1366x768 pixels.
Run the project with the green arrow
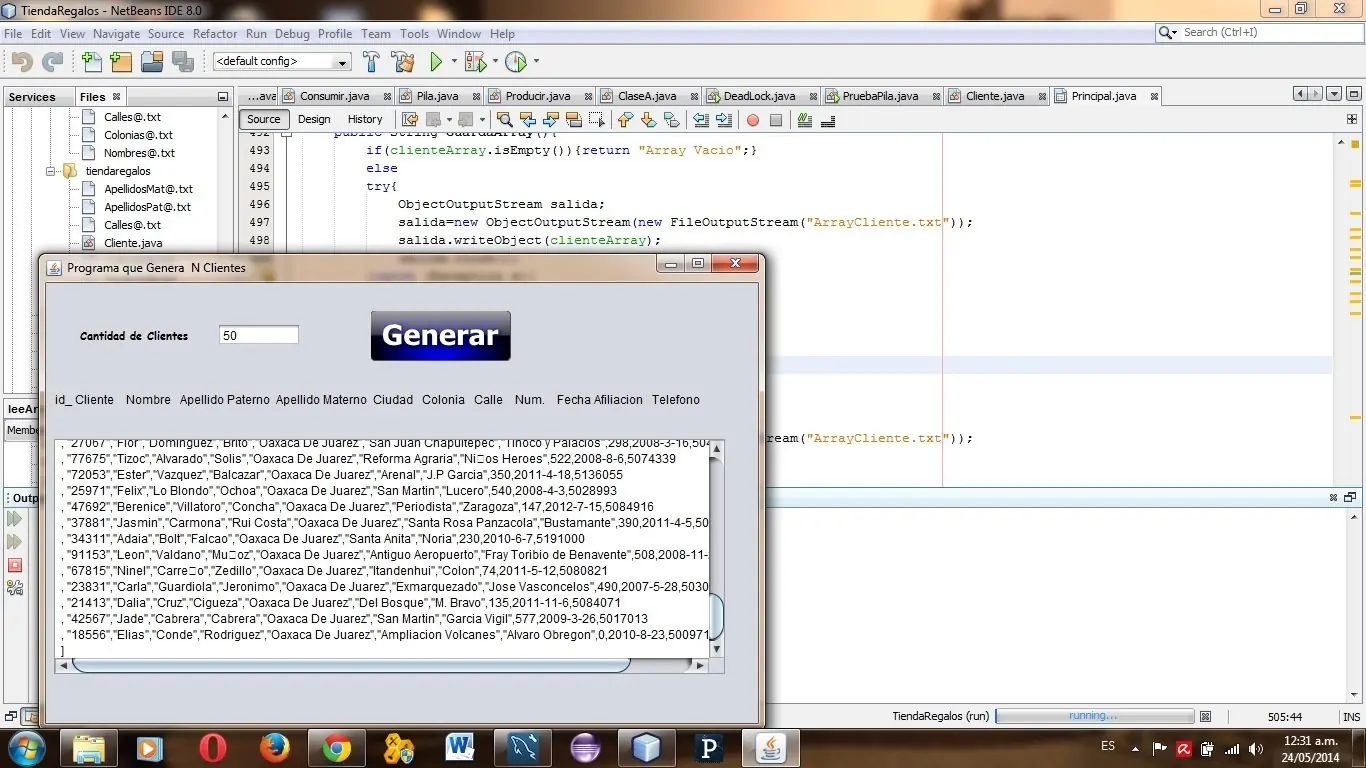(436, 62)
